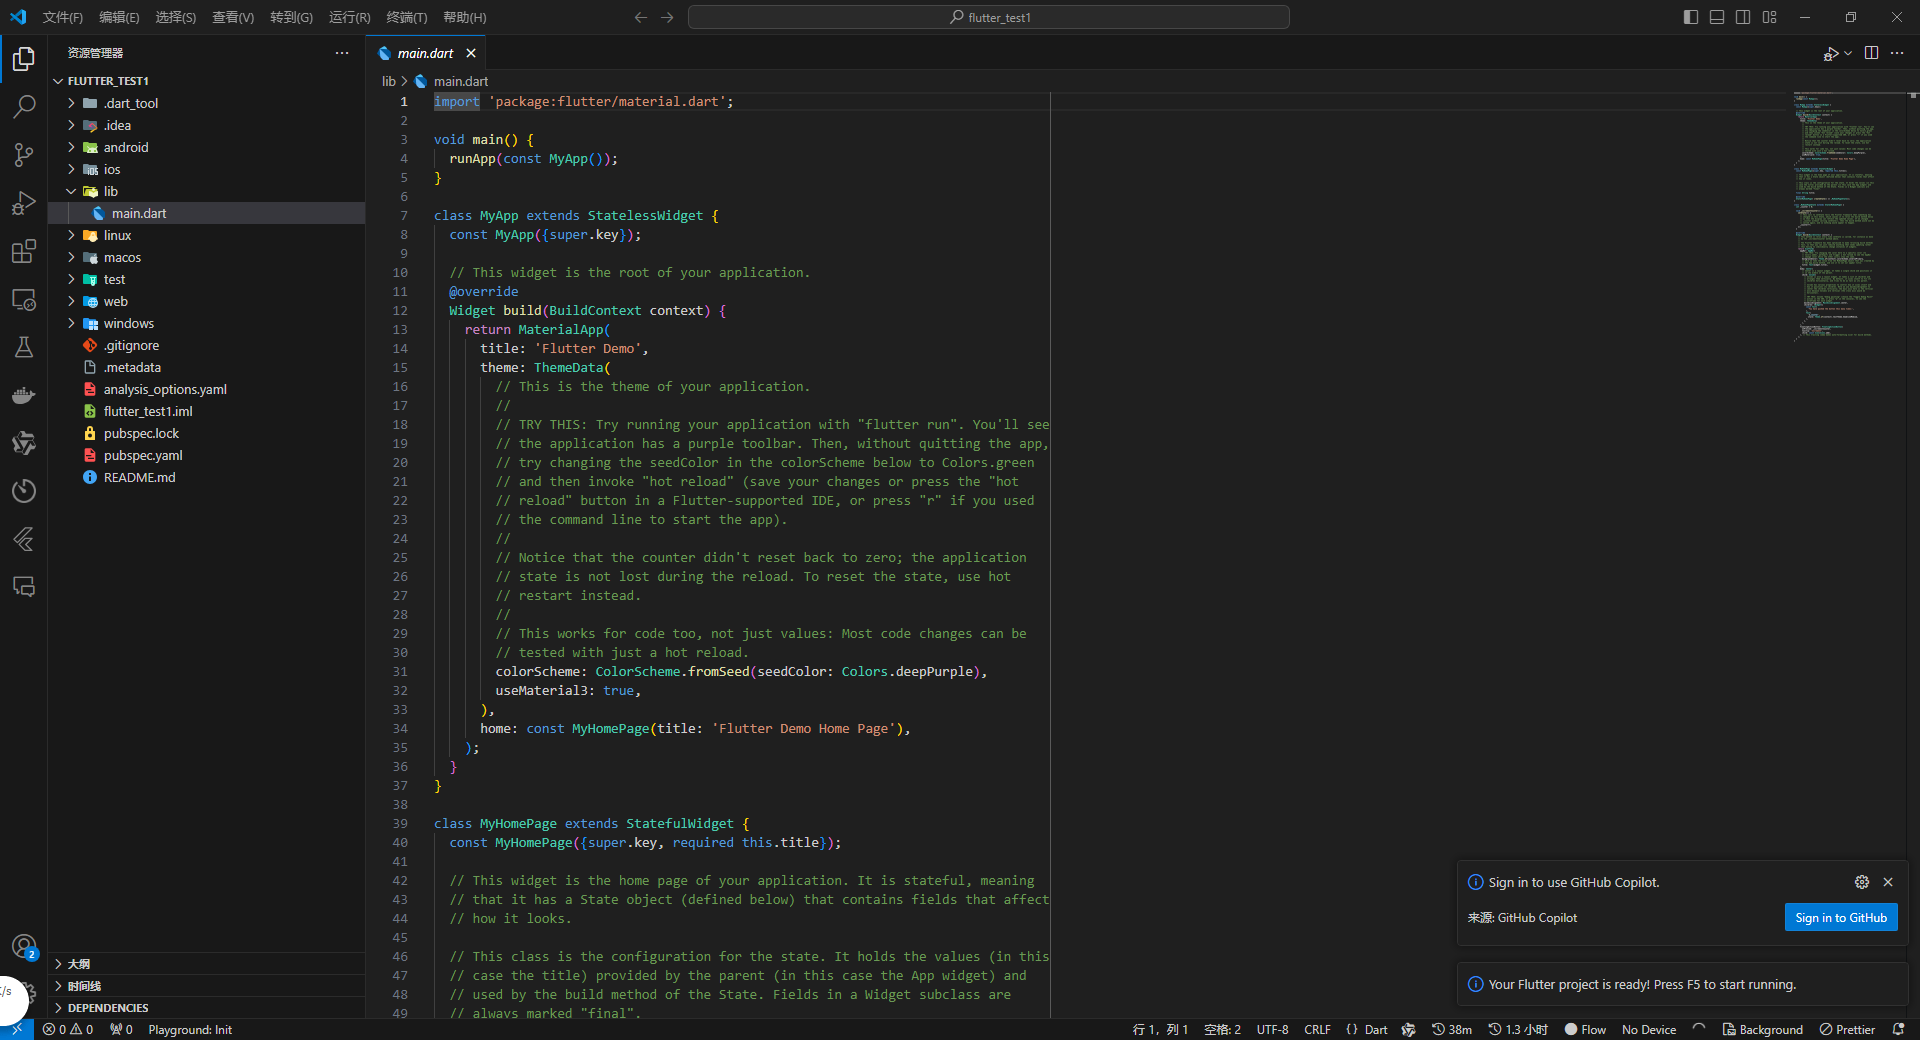
Task: Toggle secondary side bar visibility
Action: [1743, 17]
